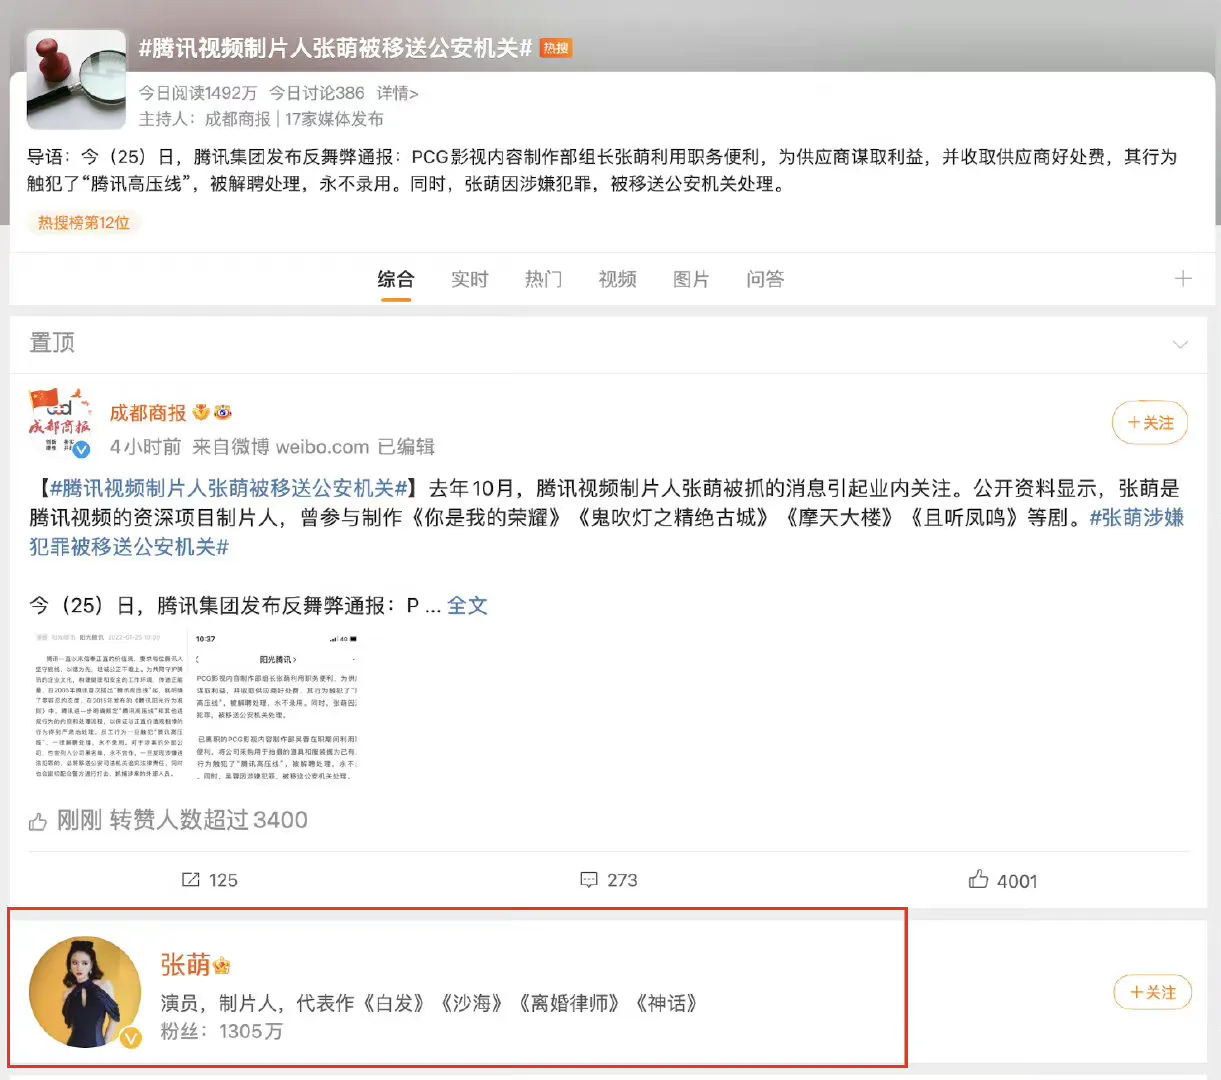Select the 问答 tab
The width and height of the screenshot is (1221, 1080).
(x=765, y=279)
